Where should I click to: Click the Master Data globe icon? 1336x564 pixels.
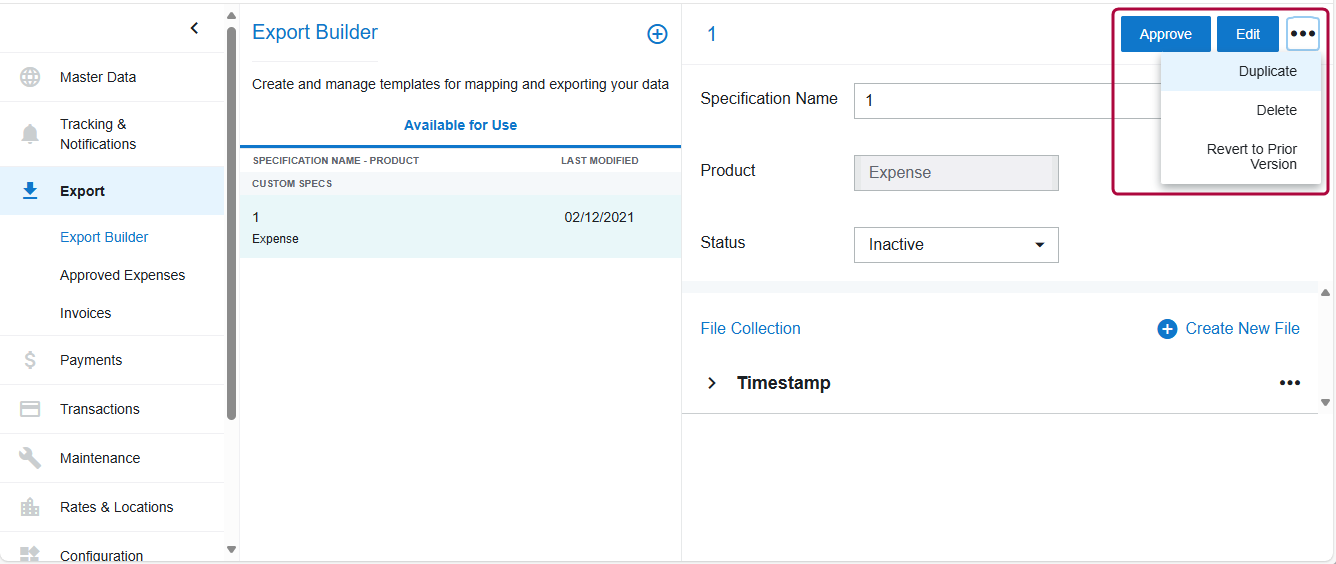30,77
